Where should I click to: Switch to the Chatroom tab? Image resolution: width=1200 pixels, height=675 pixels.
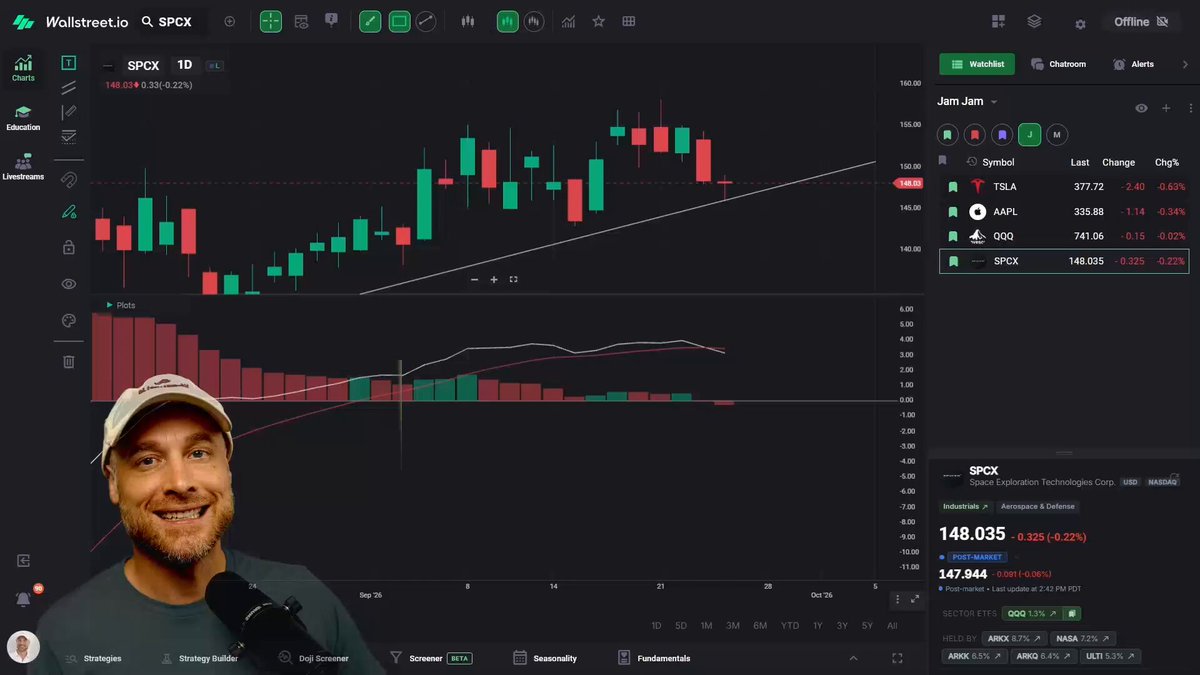click(1058, 64)
